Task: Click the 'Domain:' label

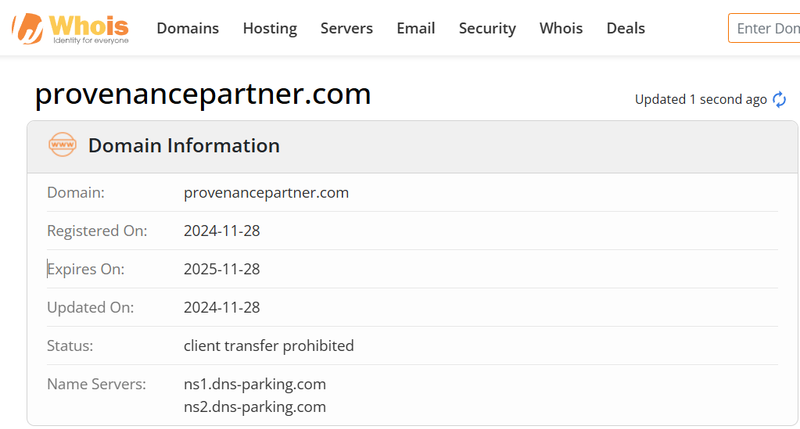Action: [x=76, y=192]
